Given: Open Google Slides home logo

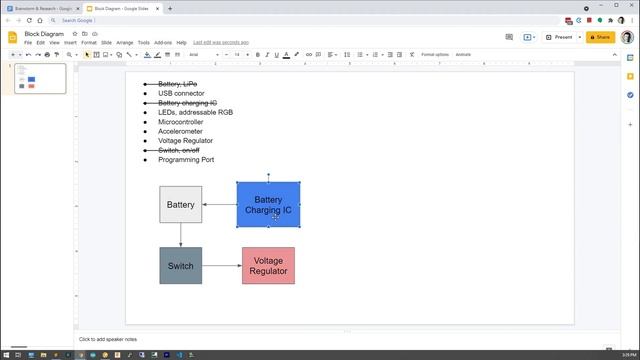Looking at the screenshot, I should 13,37.
